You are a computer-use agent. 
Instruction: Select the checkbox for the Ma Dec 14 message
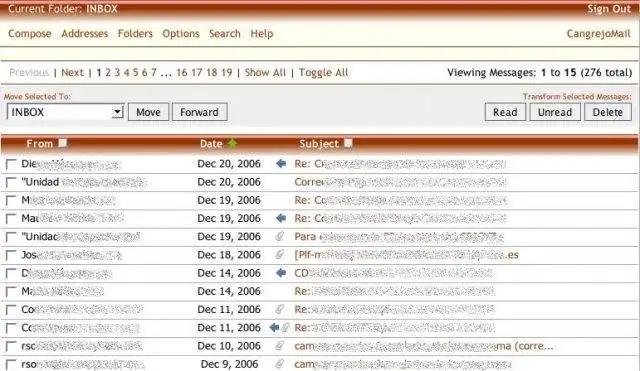coord(11,292)
